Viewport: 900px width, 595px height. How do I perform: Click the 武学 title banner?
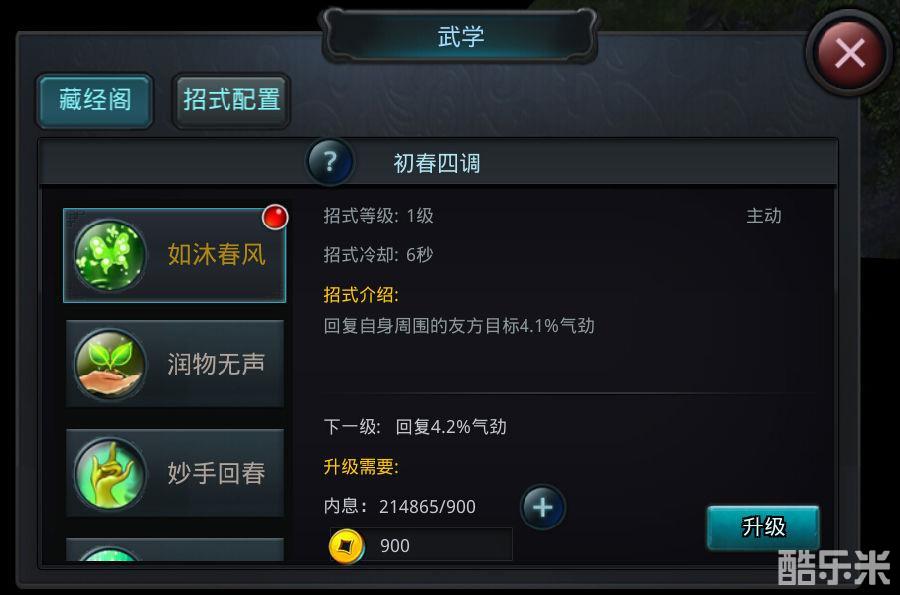click(460, 36)
